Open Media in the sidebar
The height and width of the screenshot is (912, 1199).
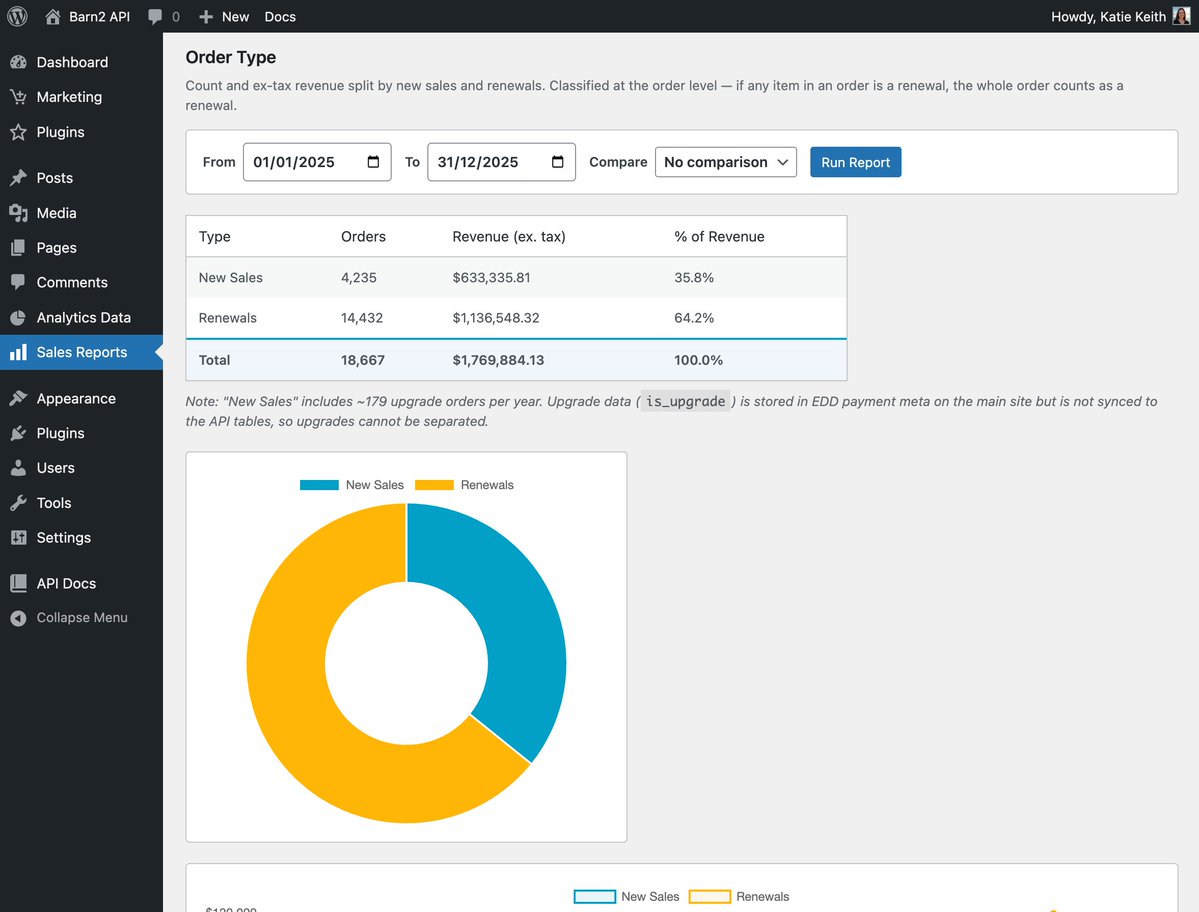pyautogui.click(x=81, y=213)
